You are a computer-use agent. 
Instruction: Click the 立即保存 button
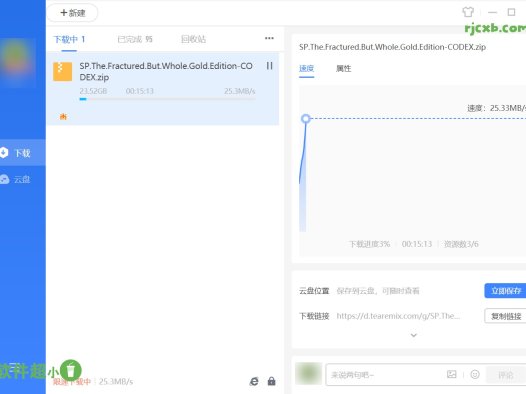click(506, 291)
